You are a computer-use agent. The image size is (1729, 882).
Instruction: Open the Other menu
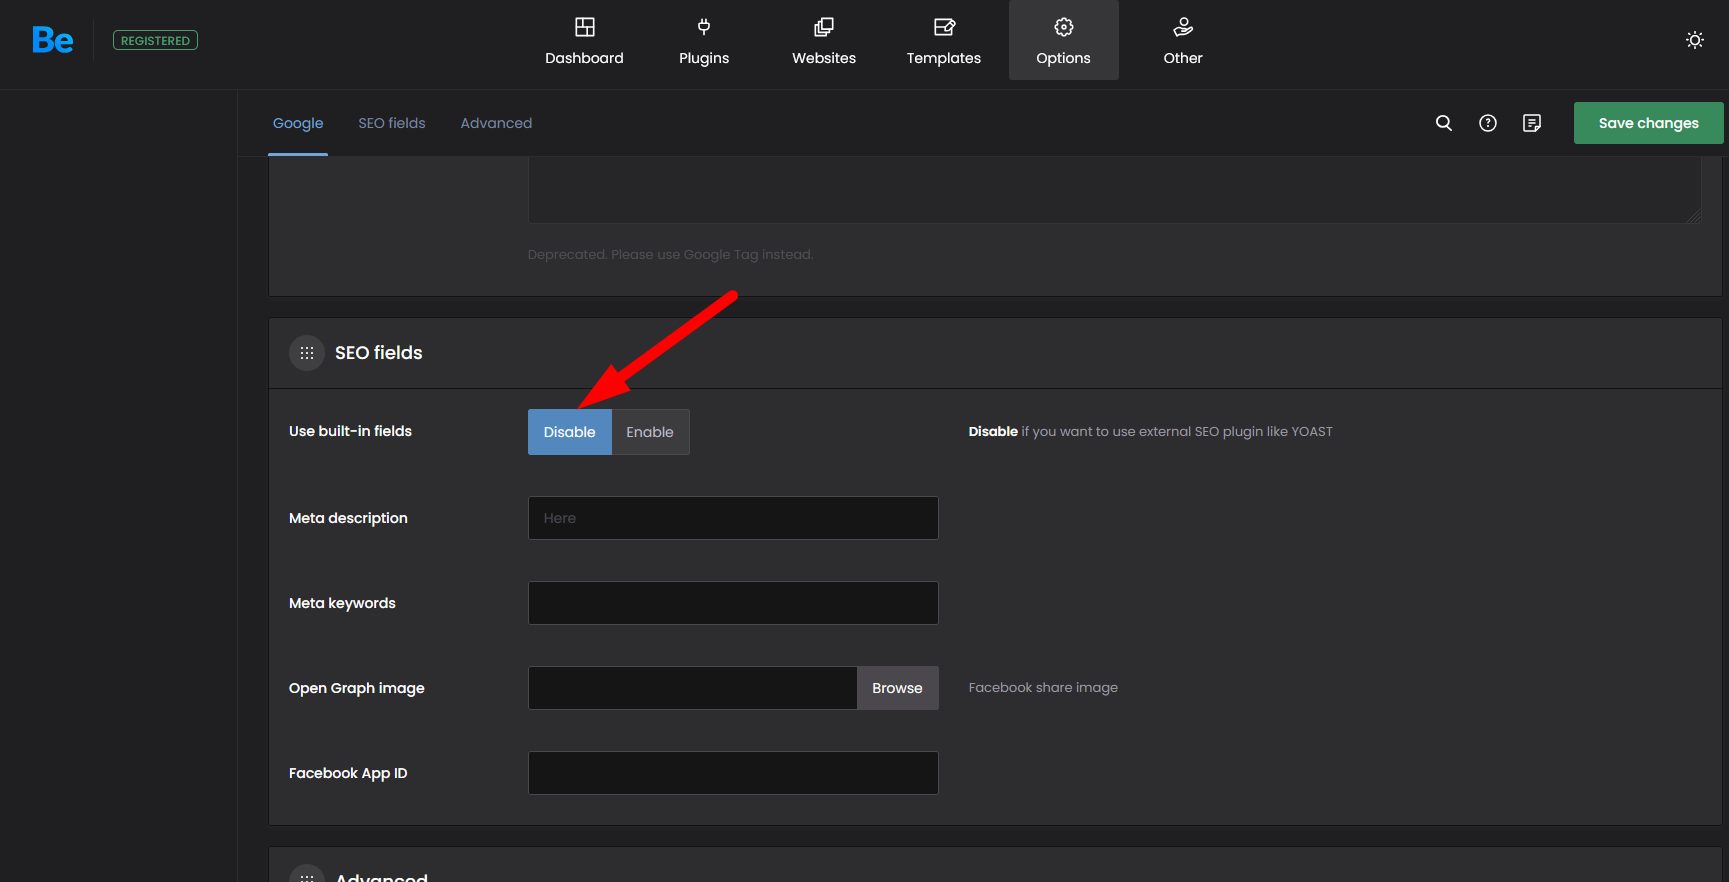[1183, 41]
